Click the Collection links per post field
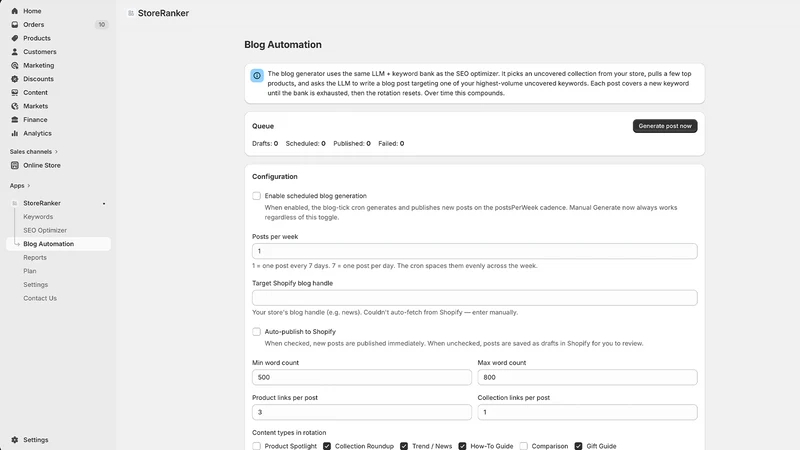This screenshot has height=450, width=800. (587, 412)
